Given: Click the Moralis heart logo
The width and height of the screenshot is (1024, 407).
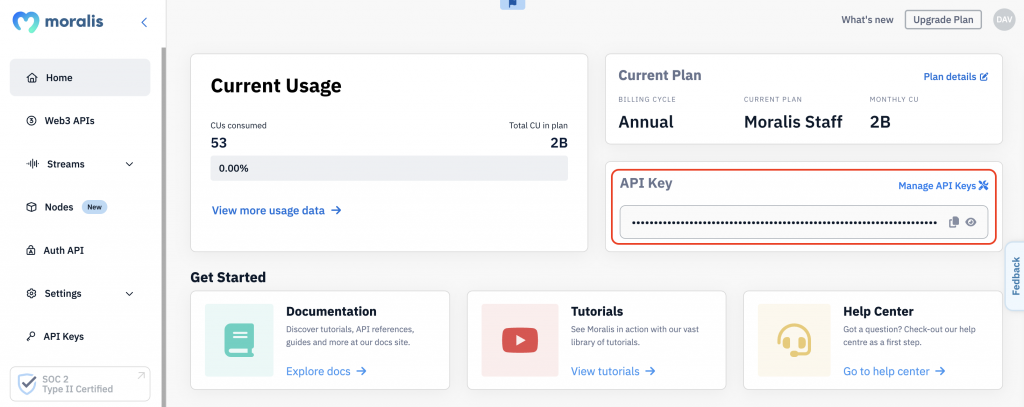Looking at the screenshot, I should click(x=26, y=22).
